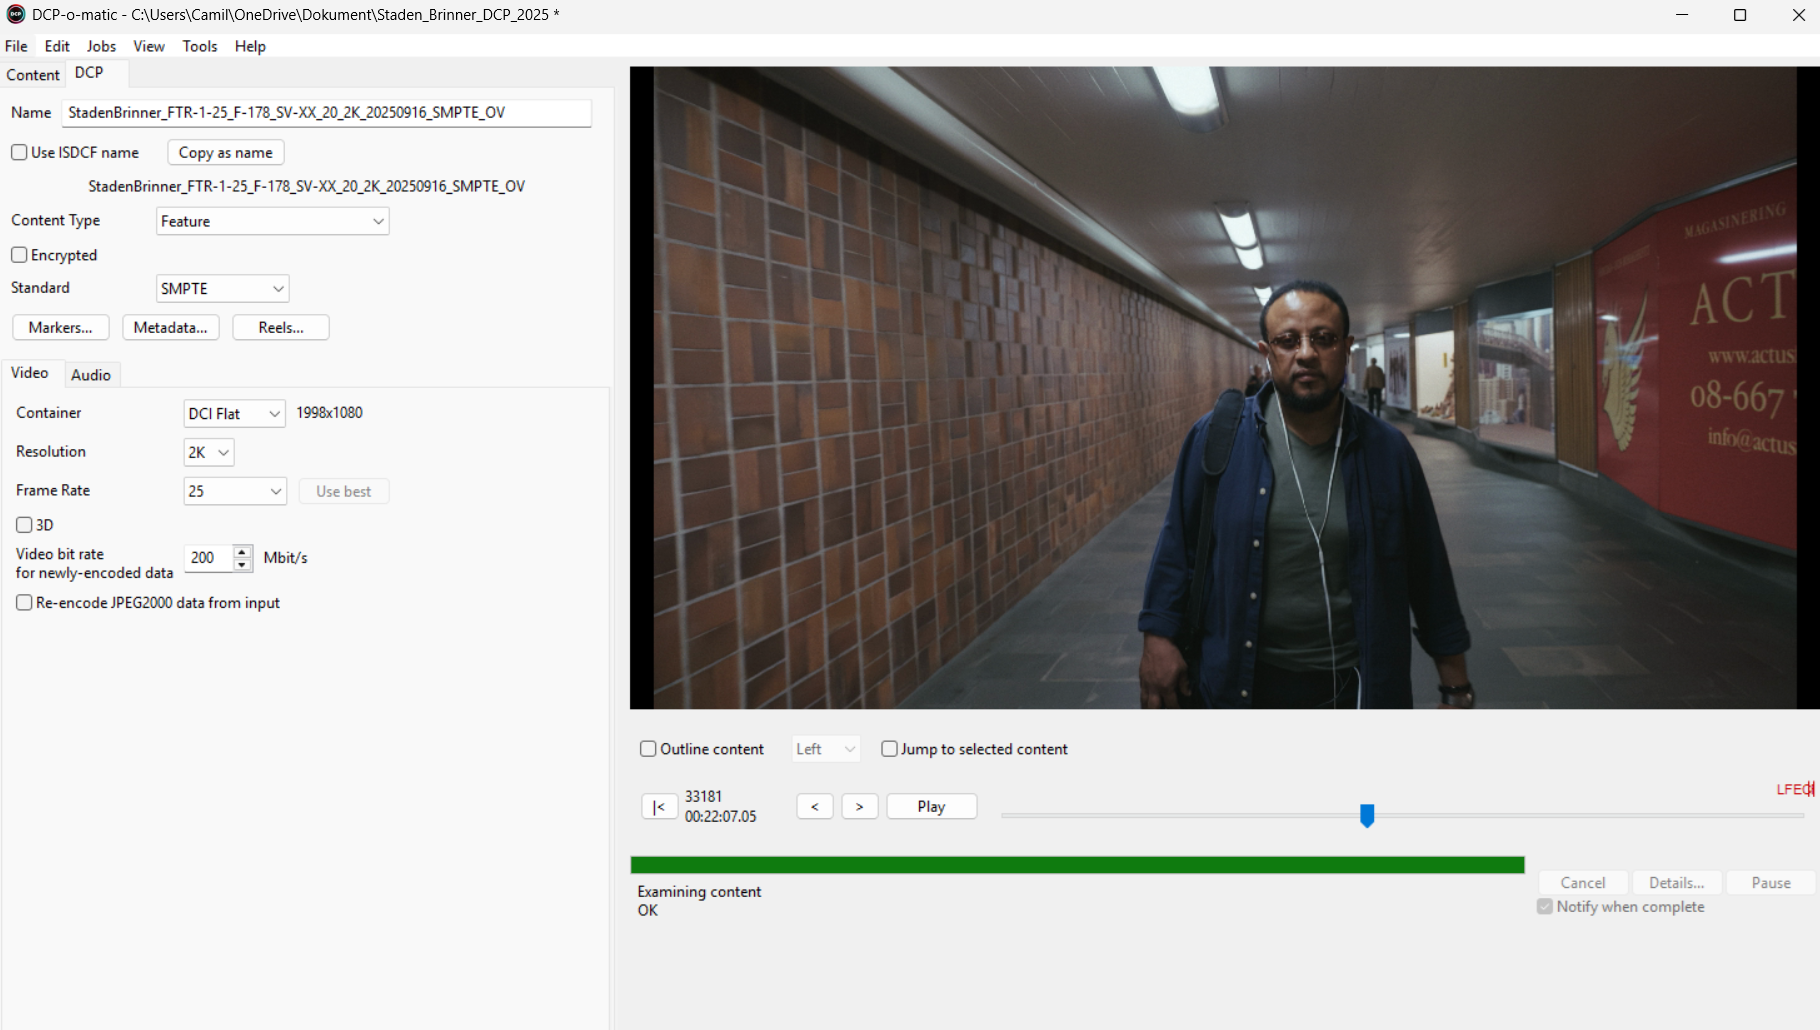Toggle the Encrypted checkbox
The width and height of the screenshot is (1820, 1030).
click(x=19, y=255)
